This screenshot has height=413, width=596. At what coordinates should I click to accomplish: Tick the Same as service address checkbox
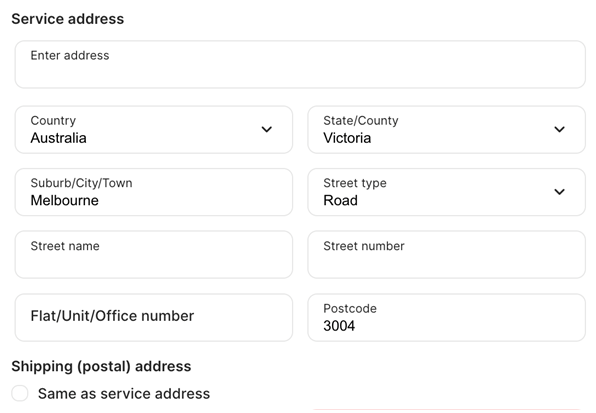click(x=20, y=393)
